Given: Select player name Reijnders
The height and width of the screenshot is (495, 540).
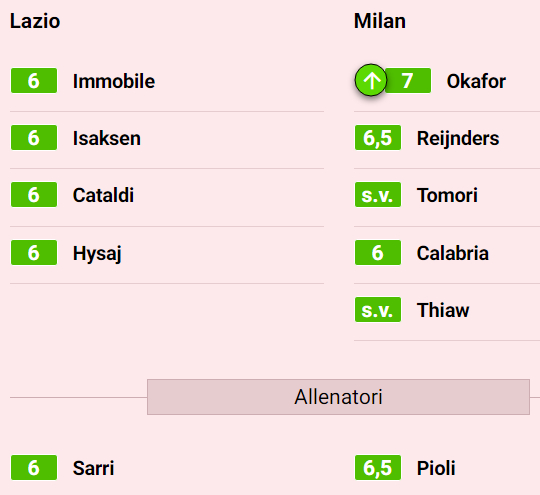Looking at the screenshot, I should (x=458, y=138).
